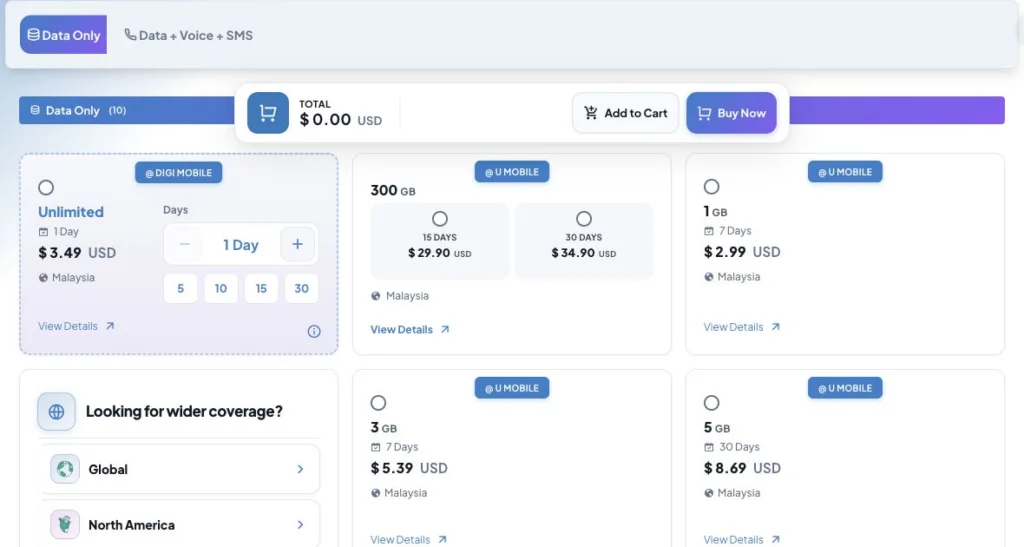
Task: Decrease days with the minus button
Action: coord(184,244)
